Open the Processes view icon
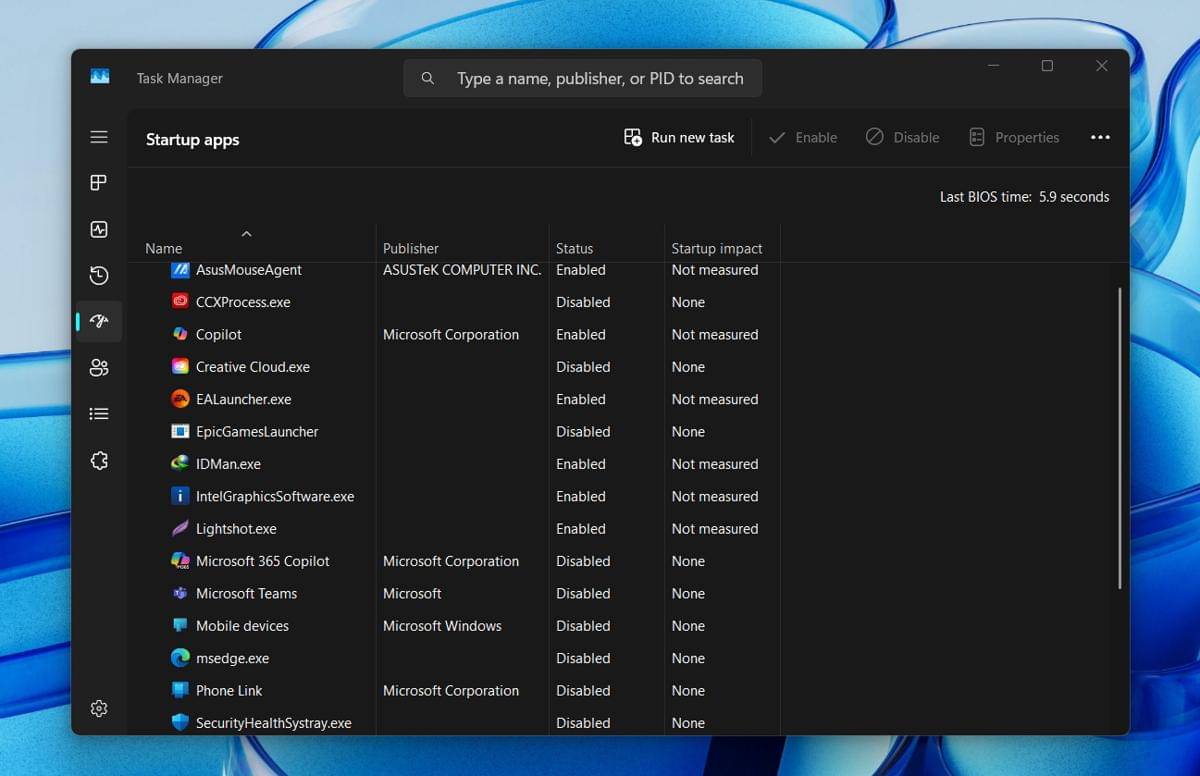Screen dimensions: 1200x776 pos(98,183)
